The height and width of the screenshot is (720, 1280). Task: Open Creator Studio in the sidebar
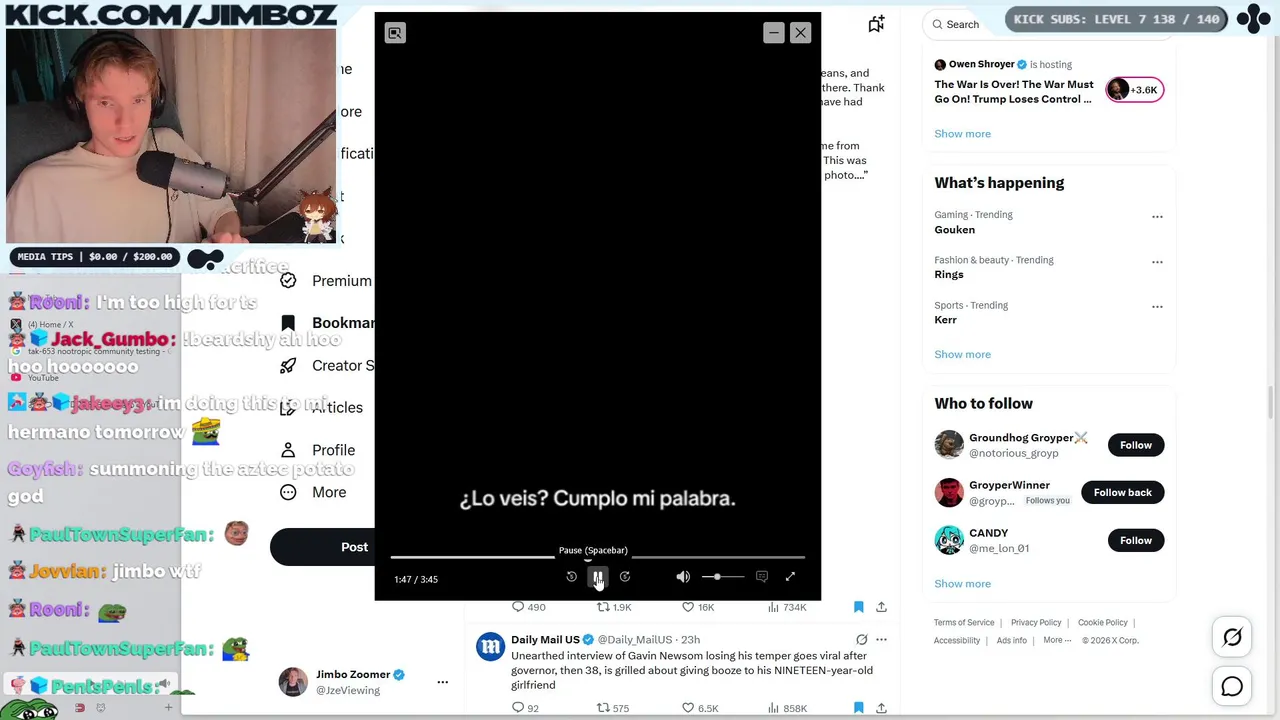tap(328, 366)
